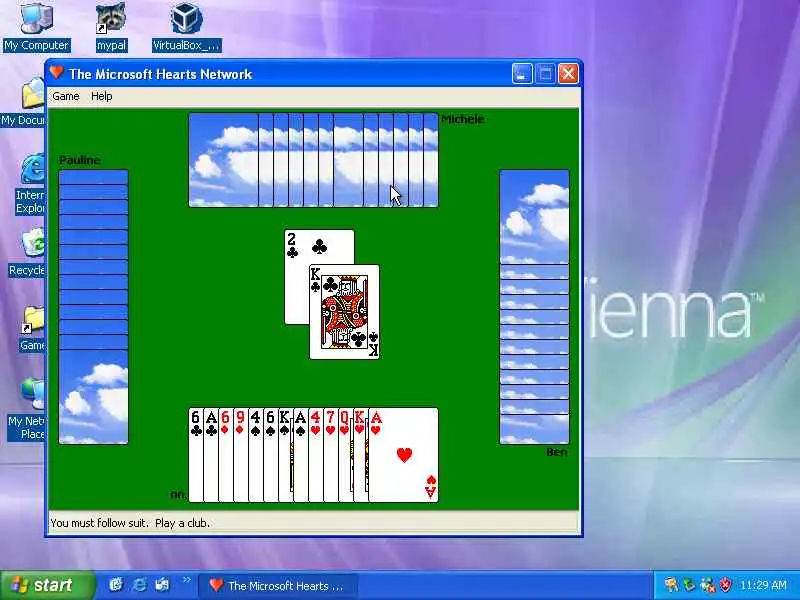Click the Start button

(47, 585)
